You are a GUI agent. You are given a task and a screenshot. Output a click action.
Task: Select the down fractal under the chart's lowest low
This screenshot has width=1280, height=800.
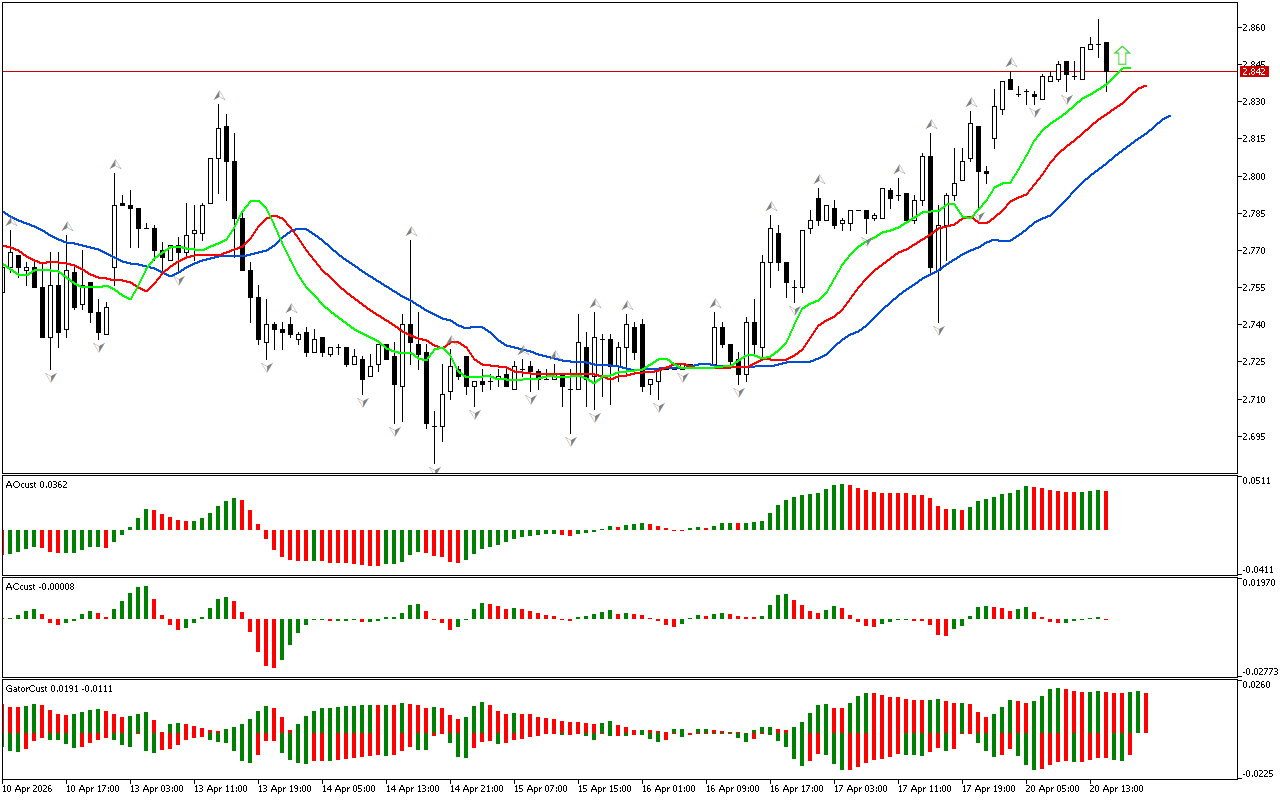click(x=435, y=469)
